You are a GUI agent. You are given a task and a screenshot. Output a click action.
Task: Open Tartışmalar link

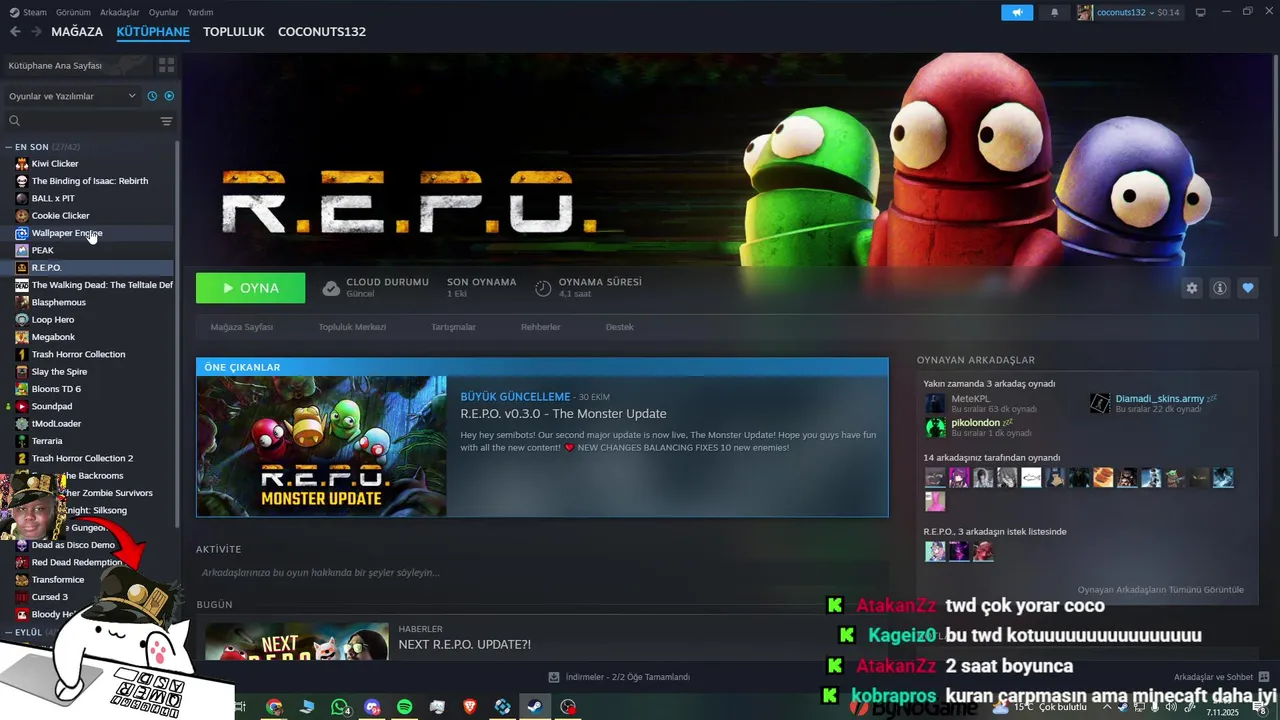pyautogui.click(x=453, y=327)
